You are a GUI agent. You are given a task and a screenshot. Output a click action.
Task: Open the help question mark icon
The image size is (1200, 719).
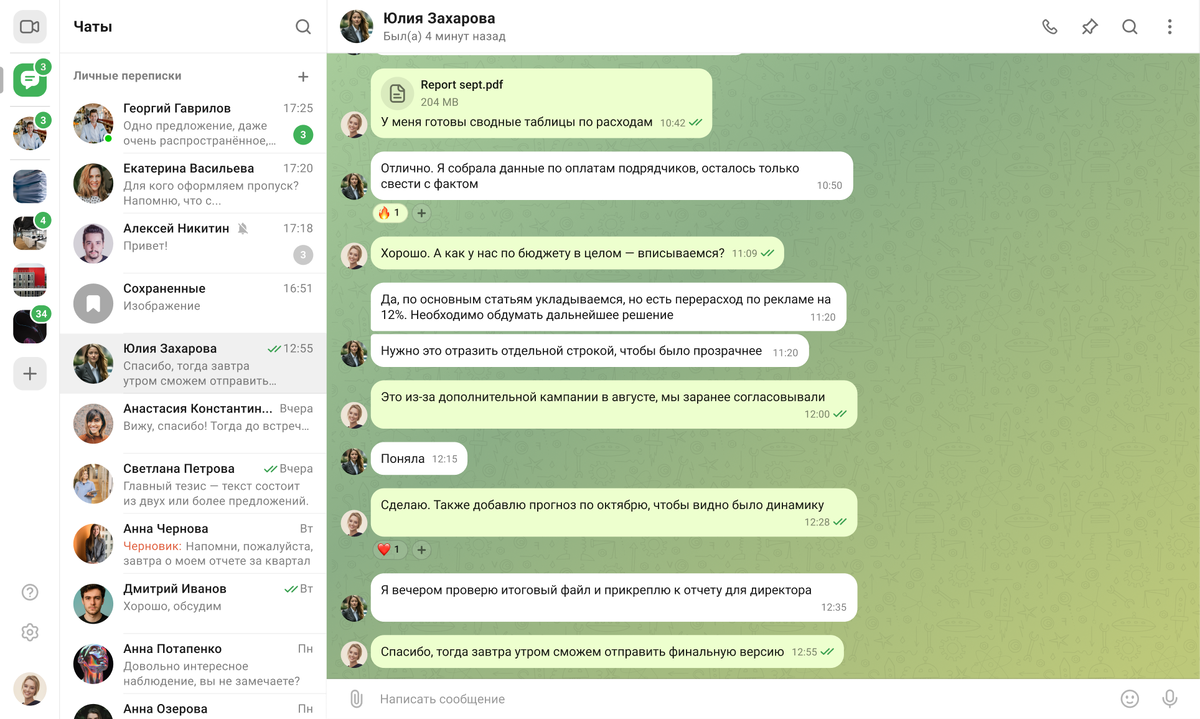click(x=29, y=592)
